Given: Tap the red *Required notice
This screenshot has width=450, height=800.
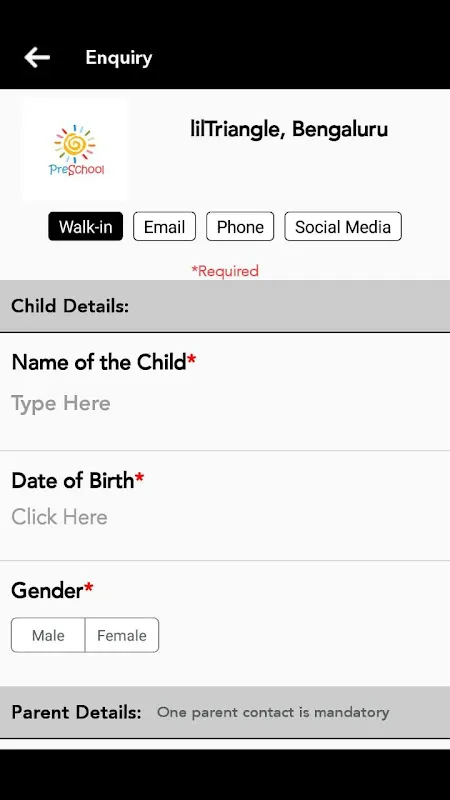Looking at the screenshot, I should point(225,271).
